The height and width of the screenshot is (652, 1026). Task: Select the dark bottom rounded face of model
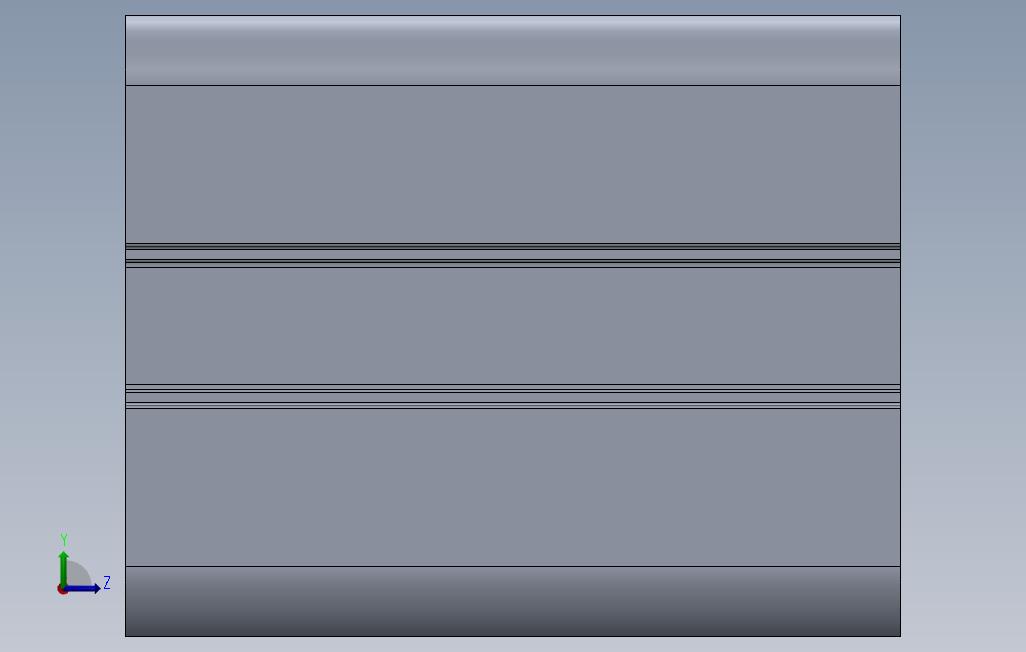click(513, 601)
